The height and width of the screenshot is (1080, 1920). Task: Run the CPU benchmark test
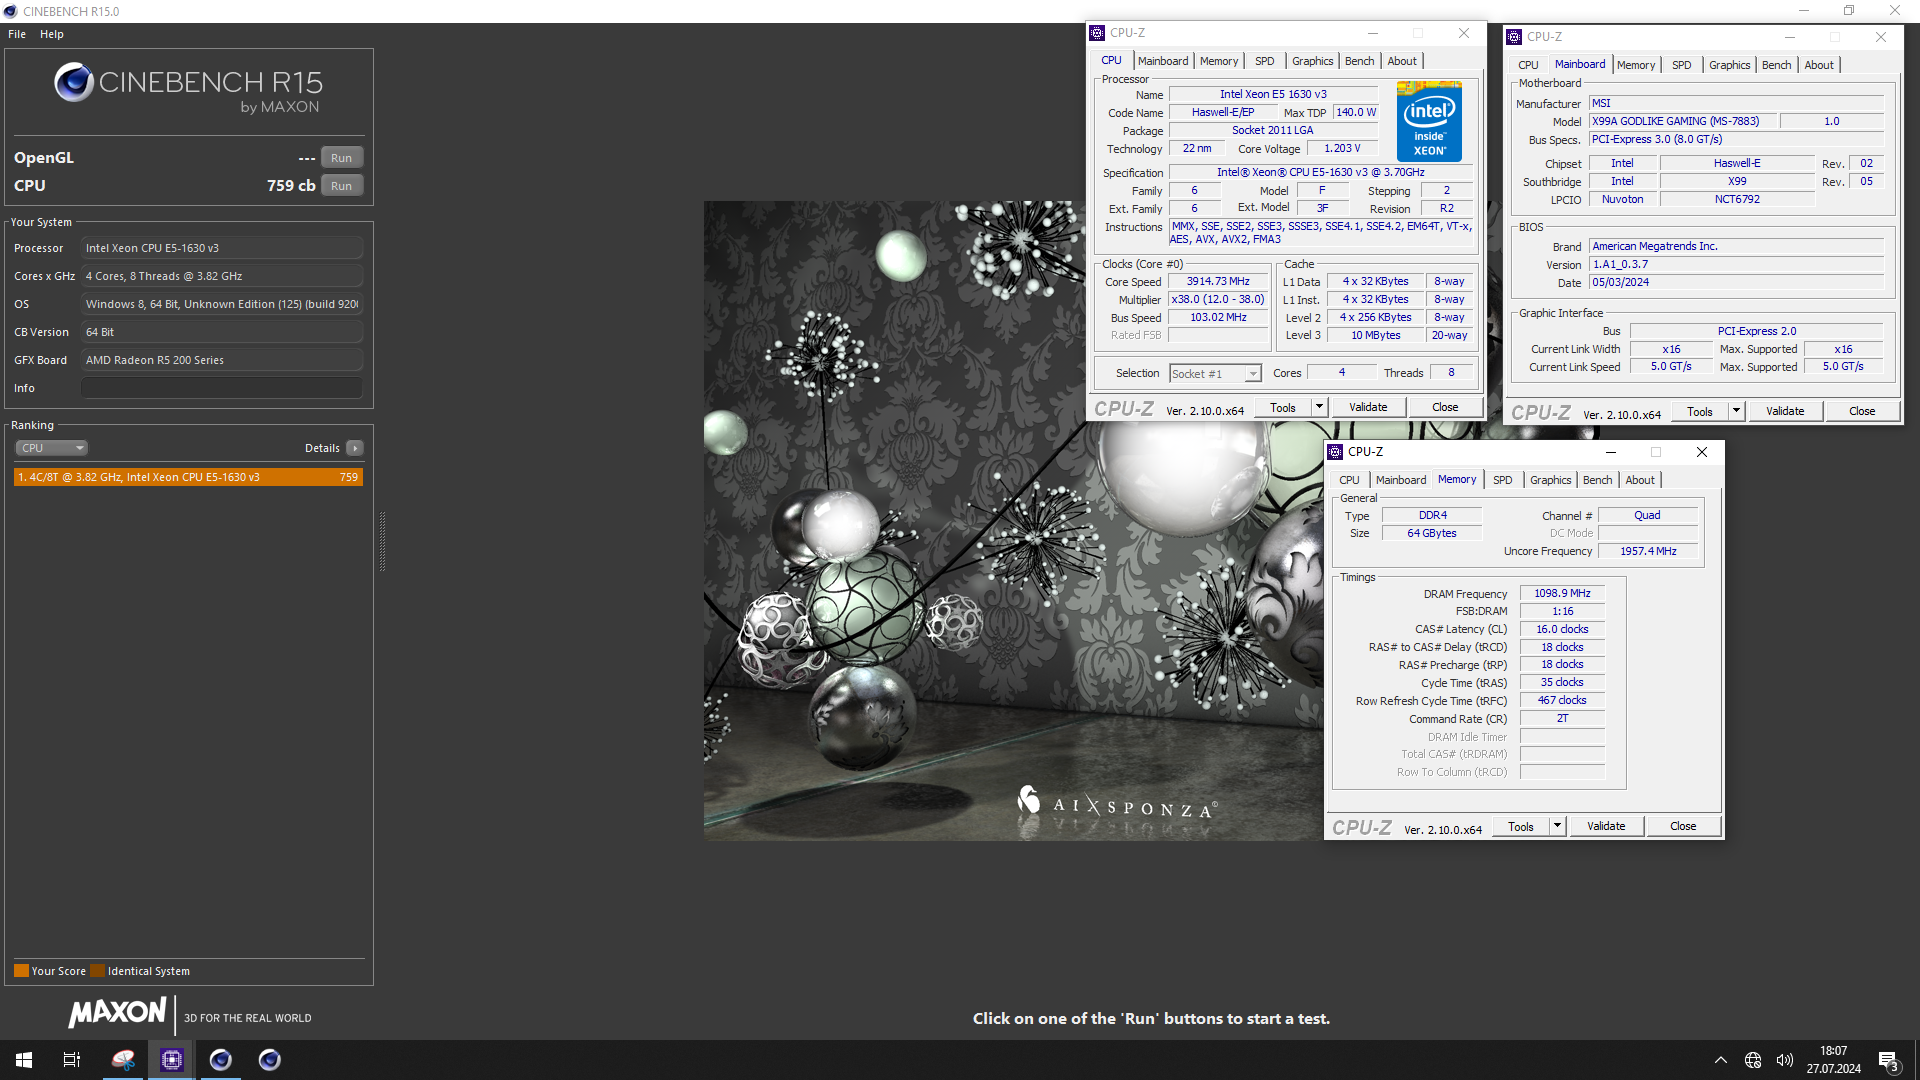[341, 186]
